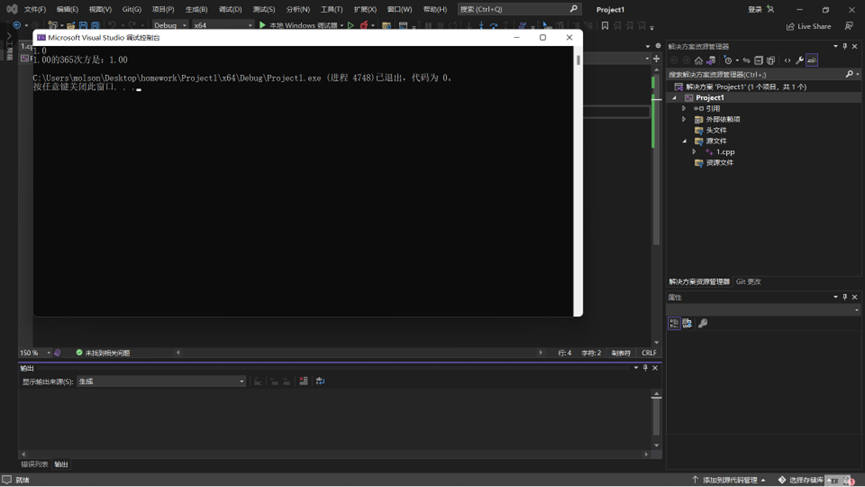865x487 pixels.
Task: Close the Output panel
Action: [x=655, y=368]
